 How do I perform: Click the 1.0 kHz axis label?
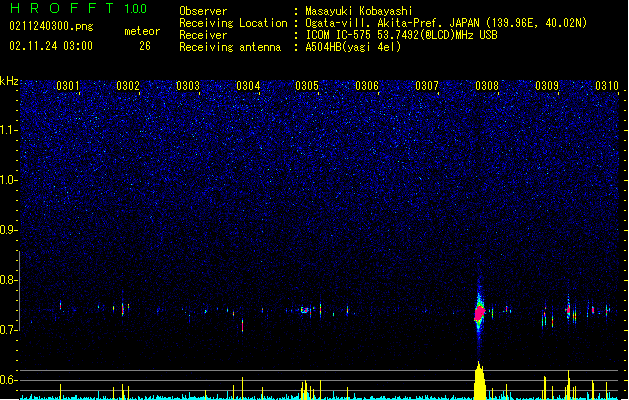[9, 180]
